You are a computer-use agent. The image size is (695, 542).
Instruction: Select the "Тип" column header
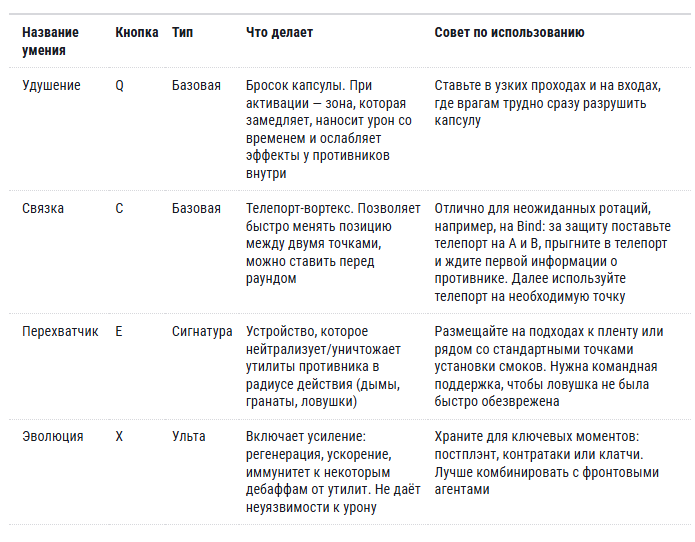pos(183,33)
